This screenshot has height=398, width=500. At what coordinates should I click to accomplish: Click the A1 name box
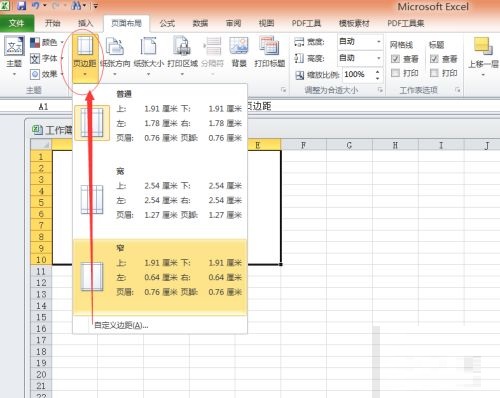pos(43,107)
